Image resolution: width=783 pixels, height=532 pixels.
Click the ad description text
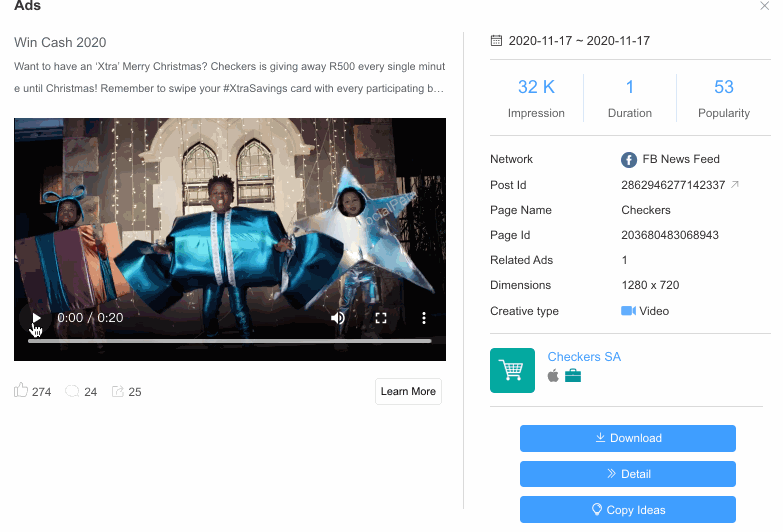point(229,77)
